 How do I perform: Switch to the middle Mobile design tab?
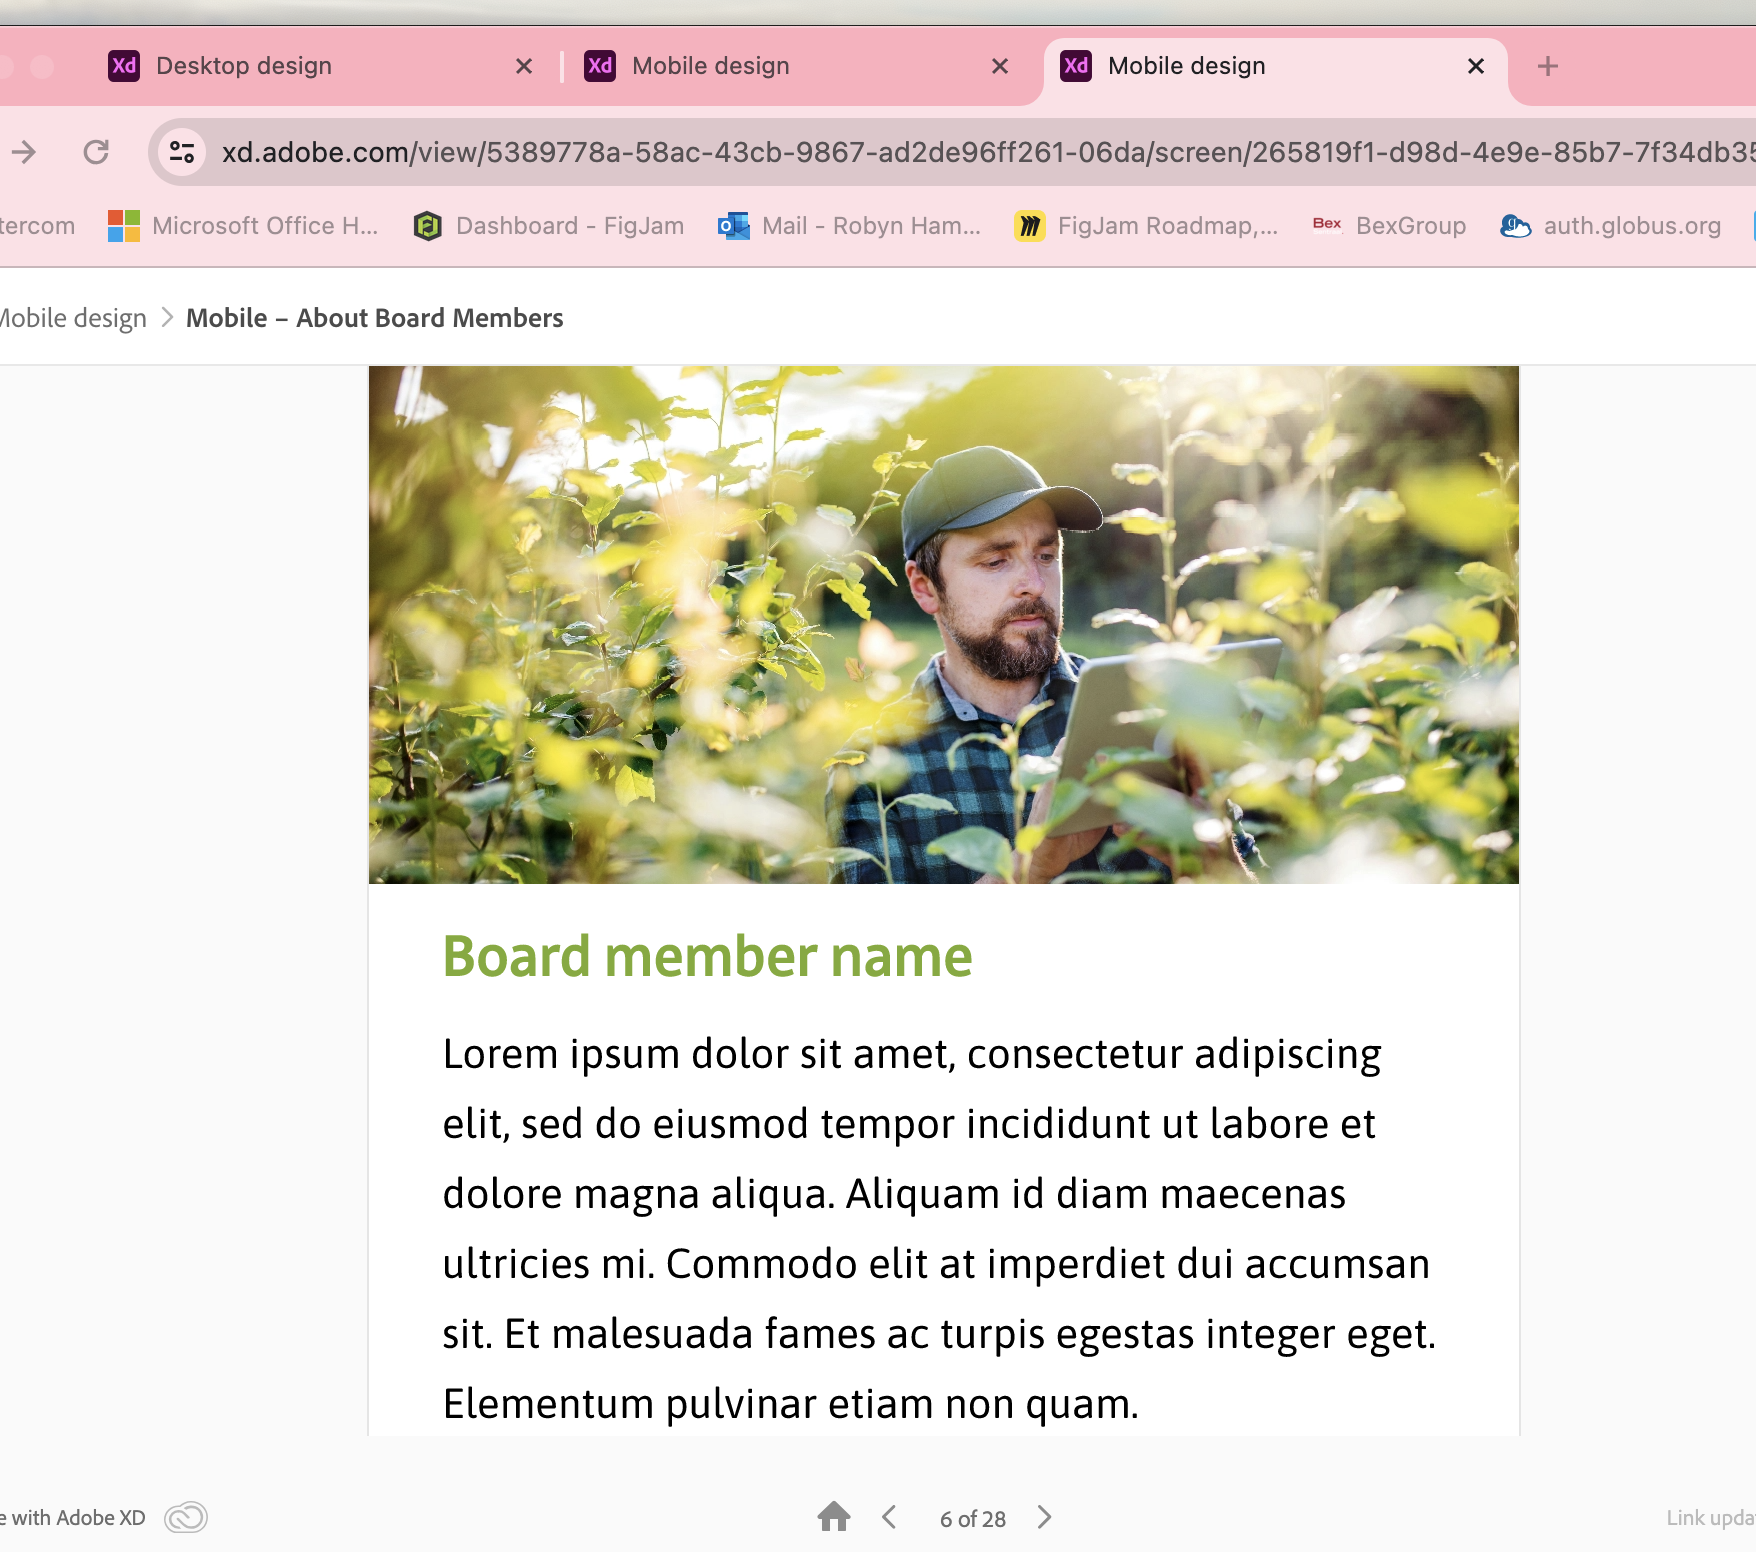pos(710,66)
